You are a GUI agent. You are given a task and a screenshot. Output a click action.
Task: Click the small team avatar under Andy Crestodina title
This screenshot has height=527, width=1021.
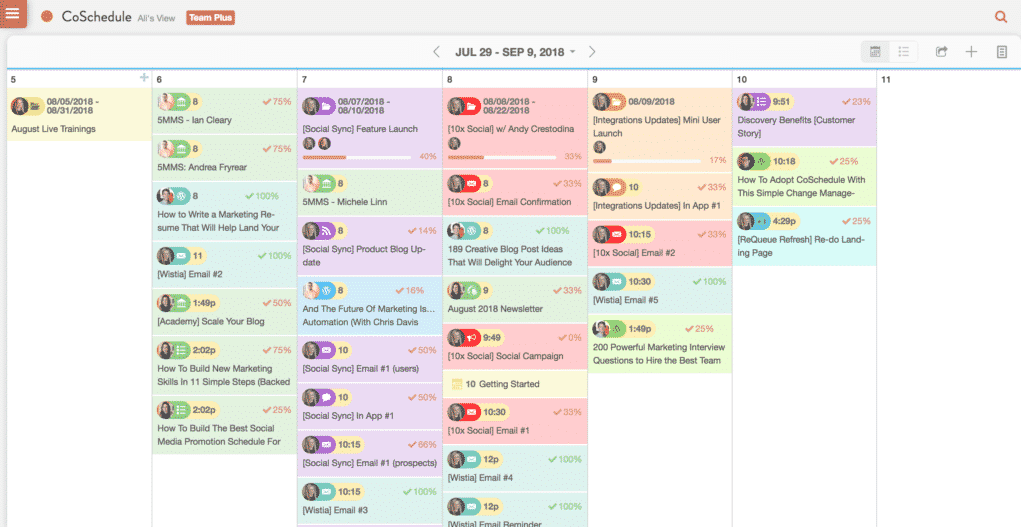pos(454,143)
